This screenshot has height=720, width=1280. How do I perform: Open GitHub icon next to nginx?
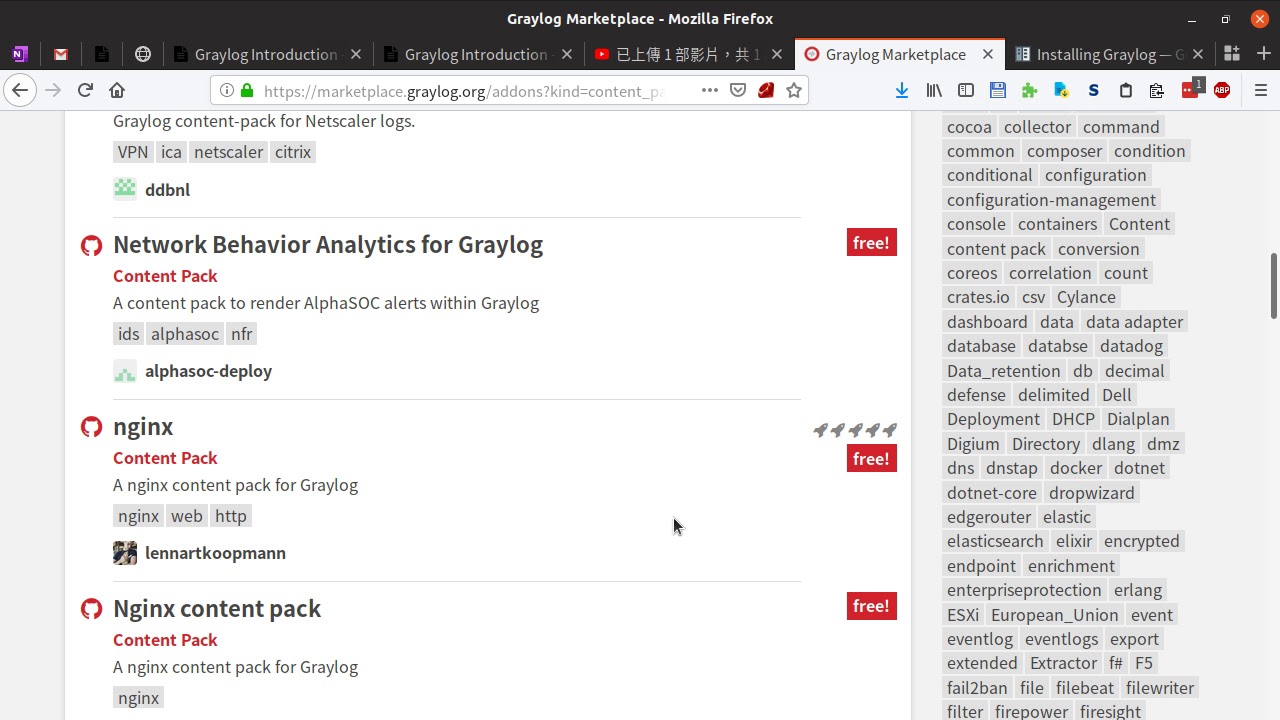(91, 427)
